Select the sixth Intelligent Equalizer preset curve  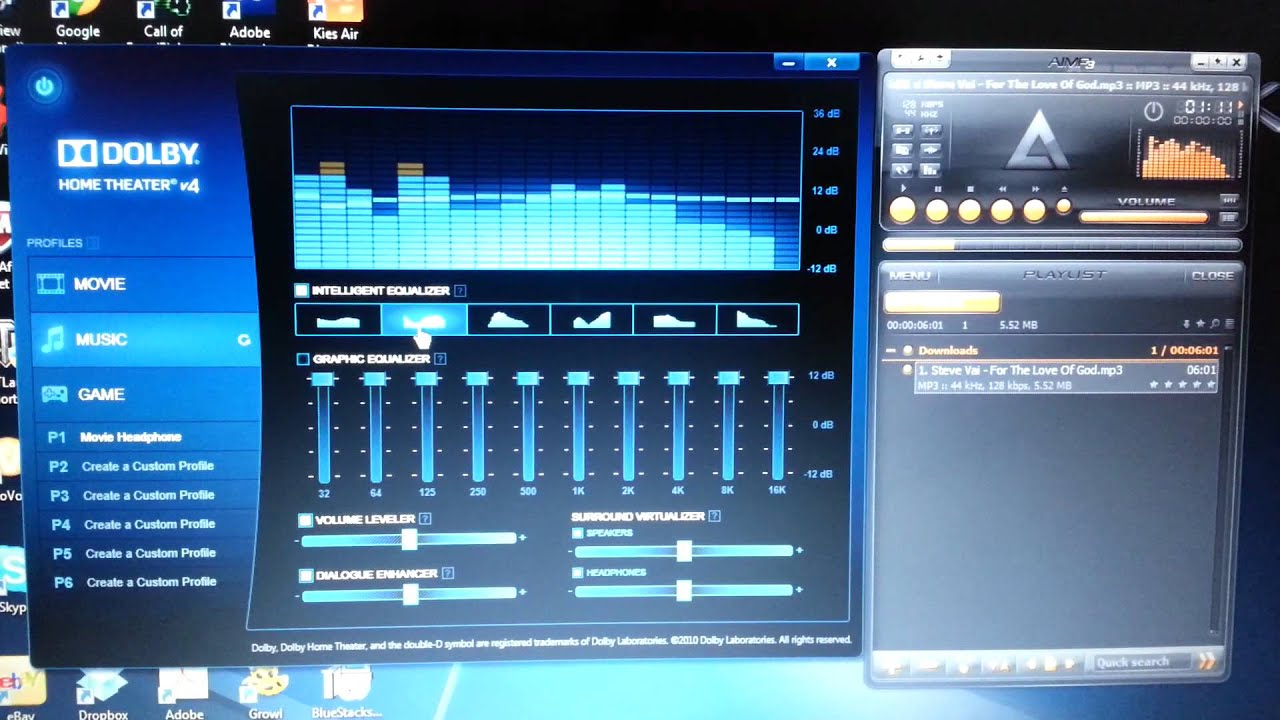click(x=757, y=320)
